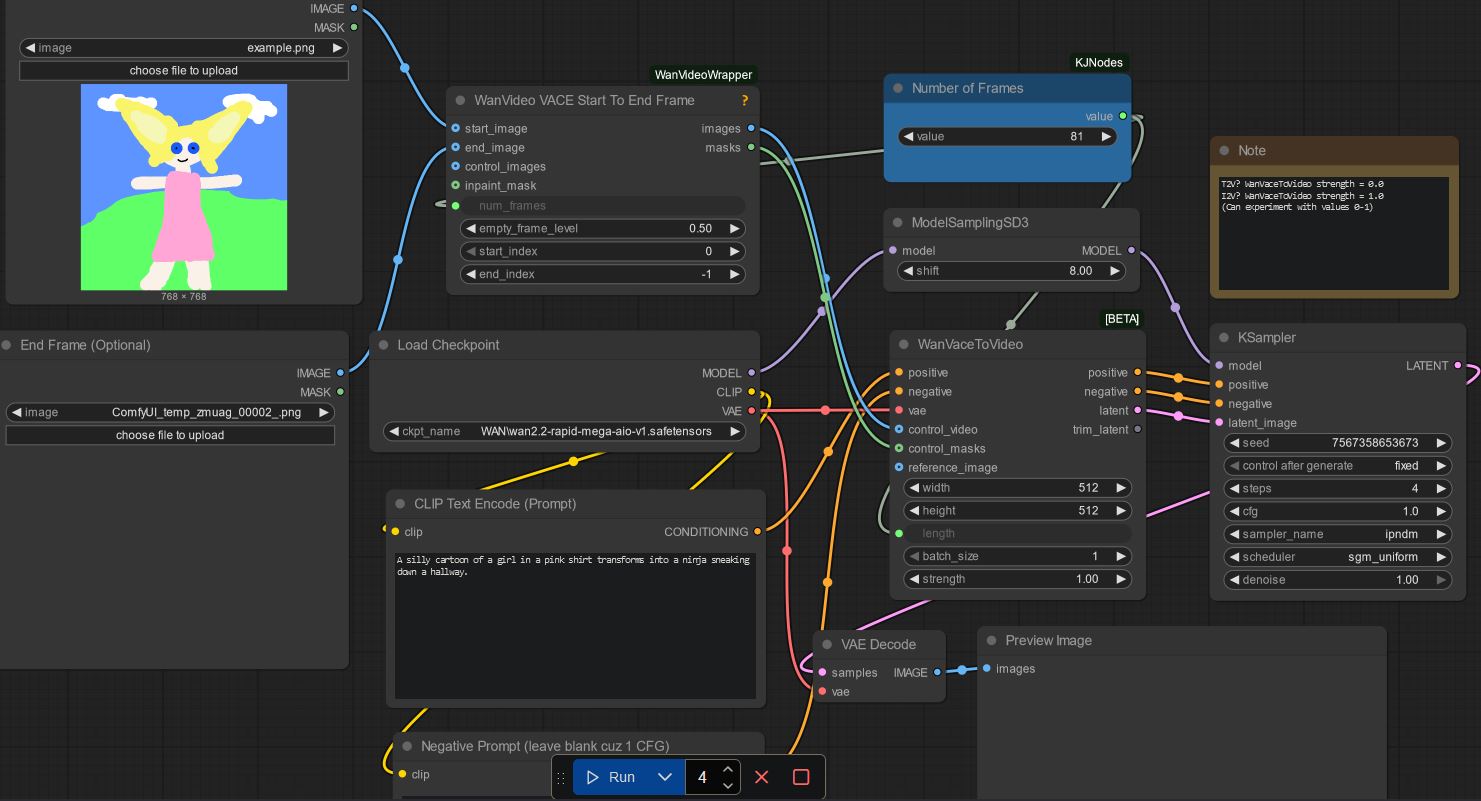Open ckpt_name checkpoint dropdown
The height and width of the screenshot is (801, 1481).
click(564, 431)
